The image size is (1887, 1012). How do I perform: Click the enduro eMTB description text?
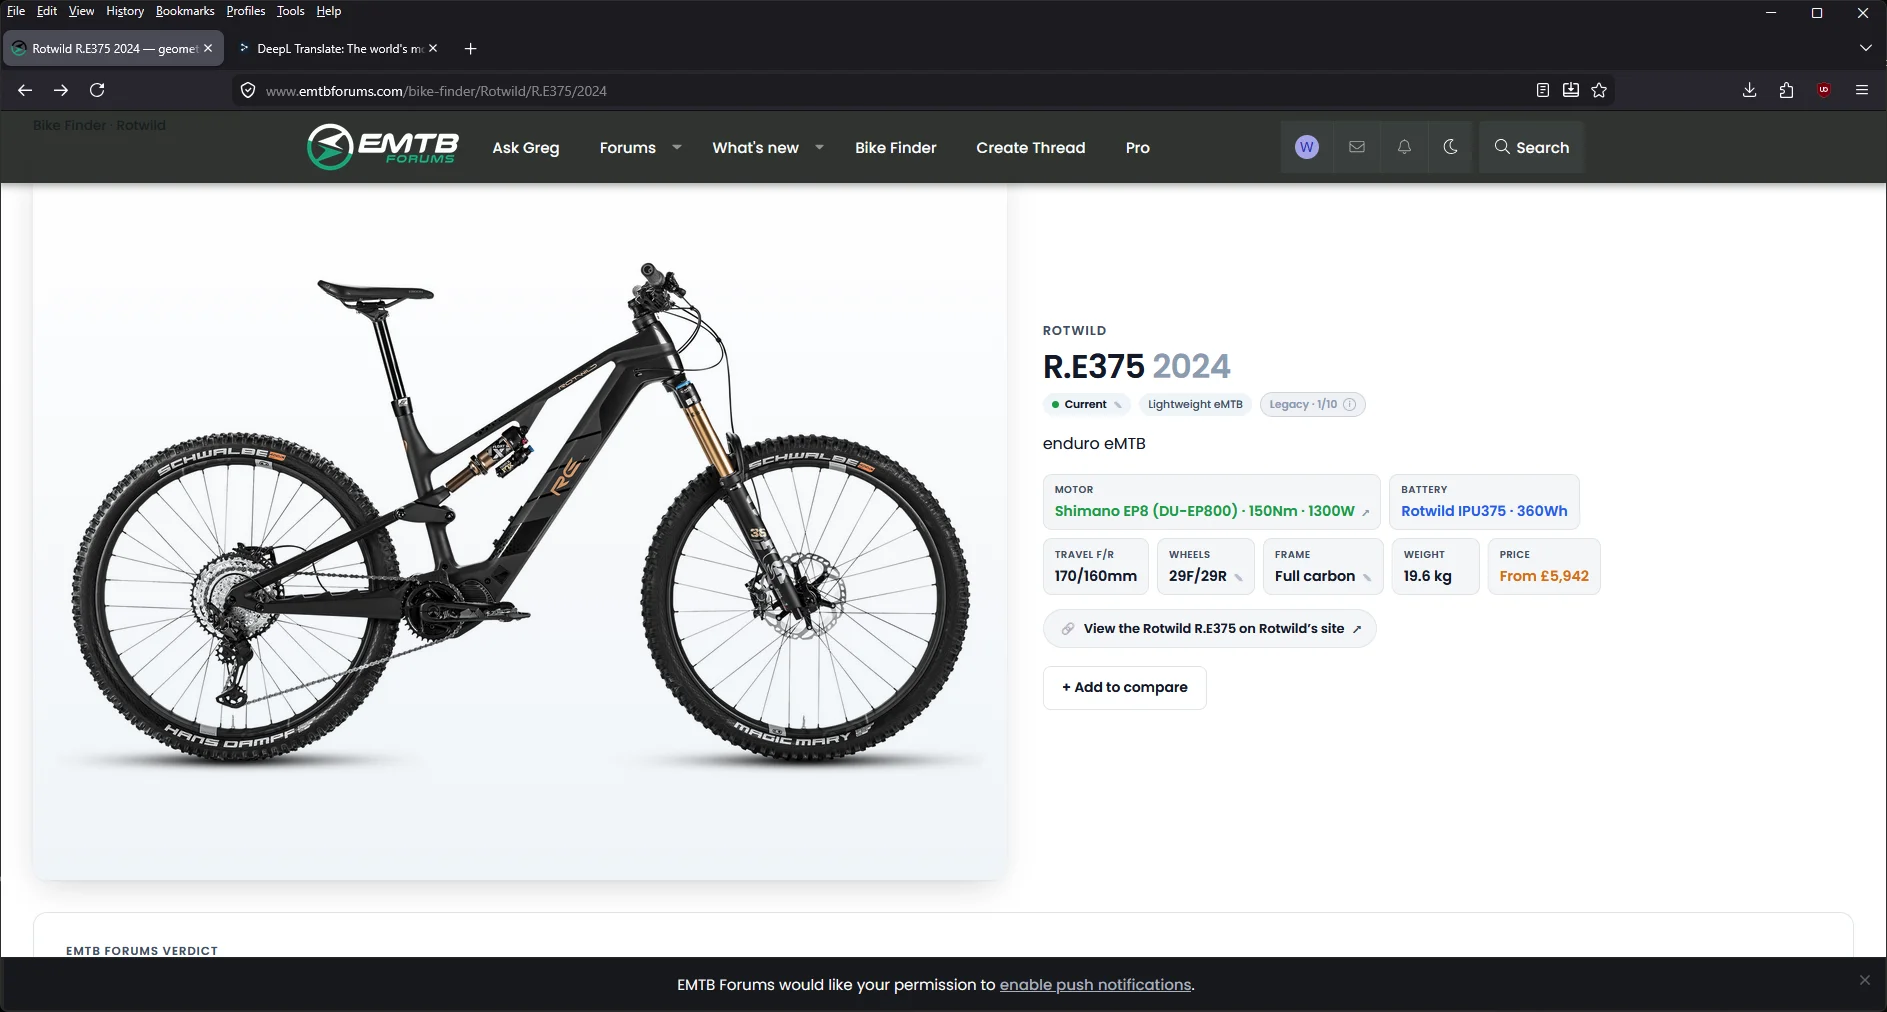(1094, 443)
